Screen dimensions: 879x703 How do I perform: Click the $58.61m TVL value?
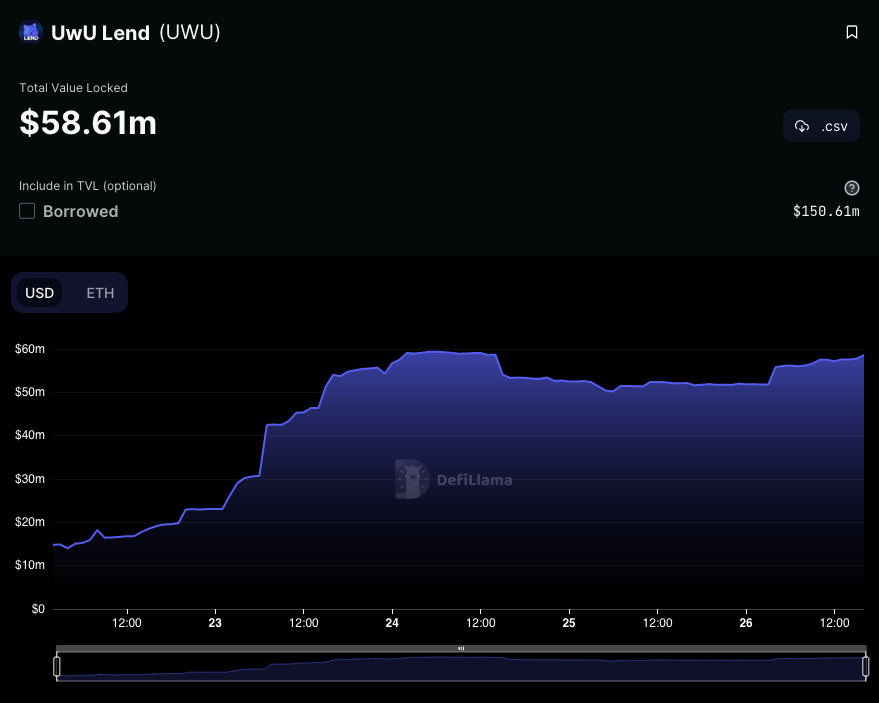tap(88, 122)
